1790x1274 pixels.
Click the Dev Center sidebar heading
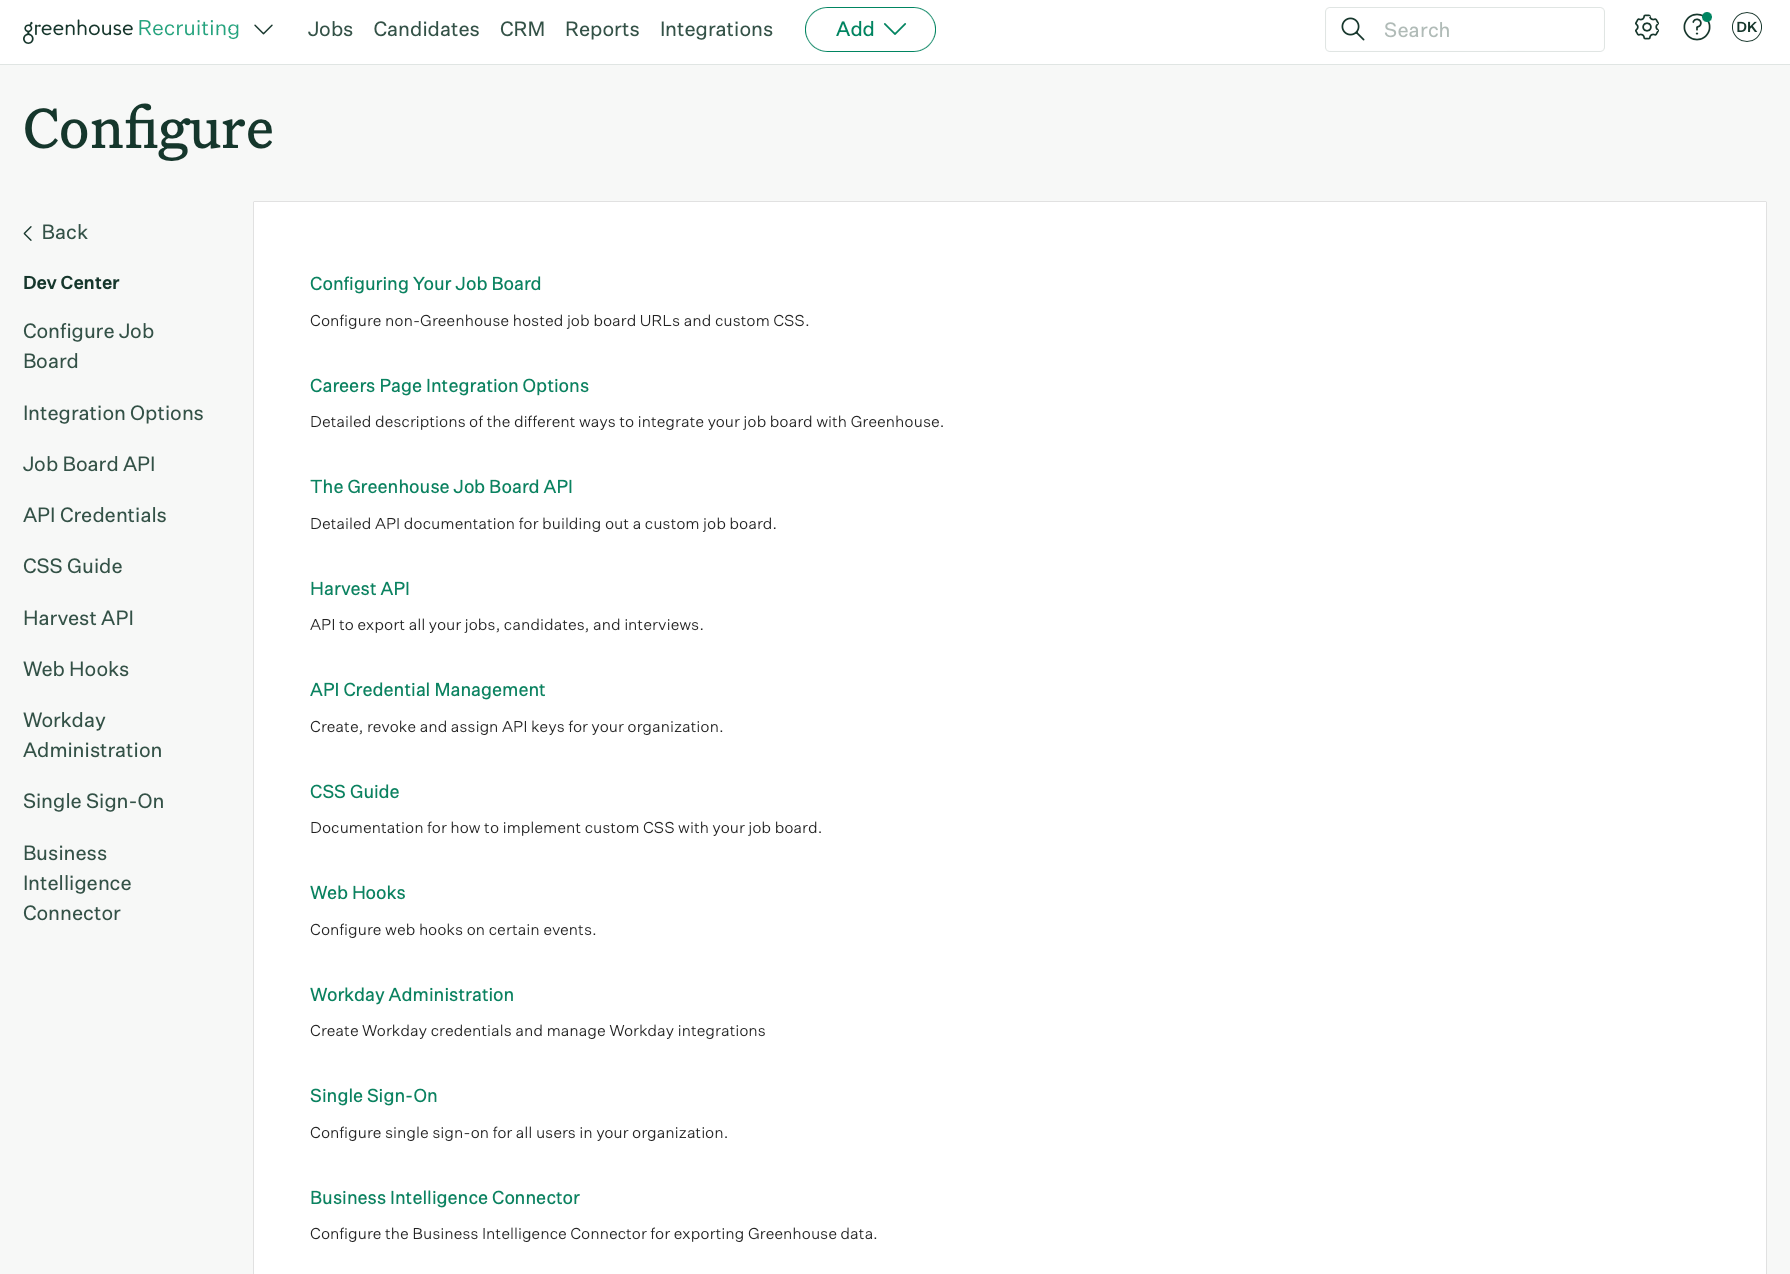[71, 283]
